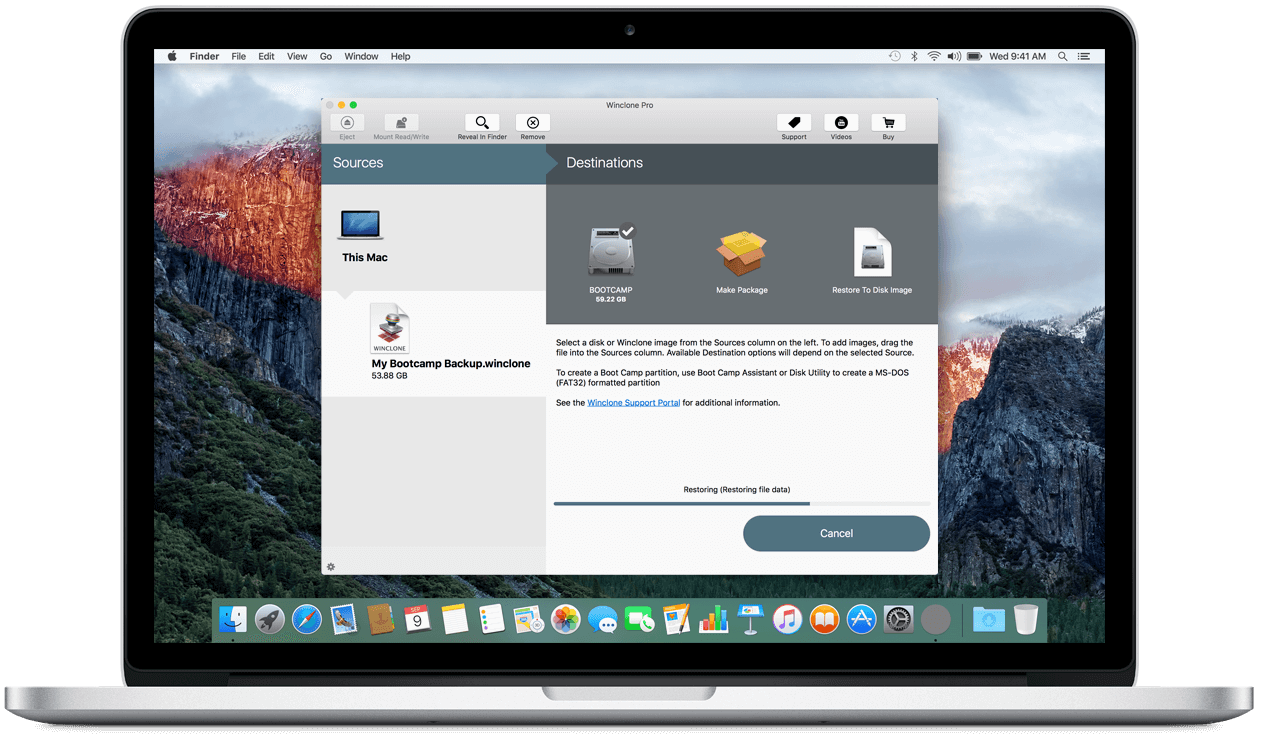Click the Eject toolbar icon
Viewport: 1268px width, 735px height.
coord(347,122)
